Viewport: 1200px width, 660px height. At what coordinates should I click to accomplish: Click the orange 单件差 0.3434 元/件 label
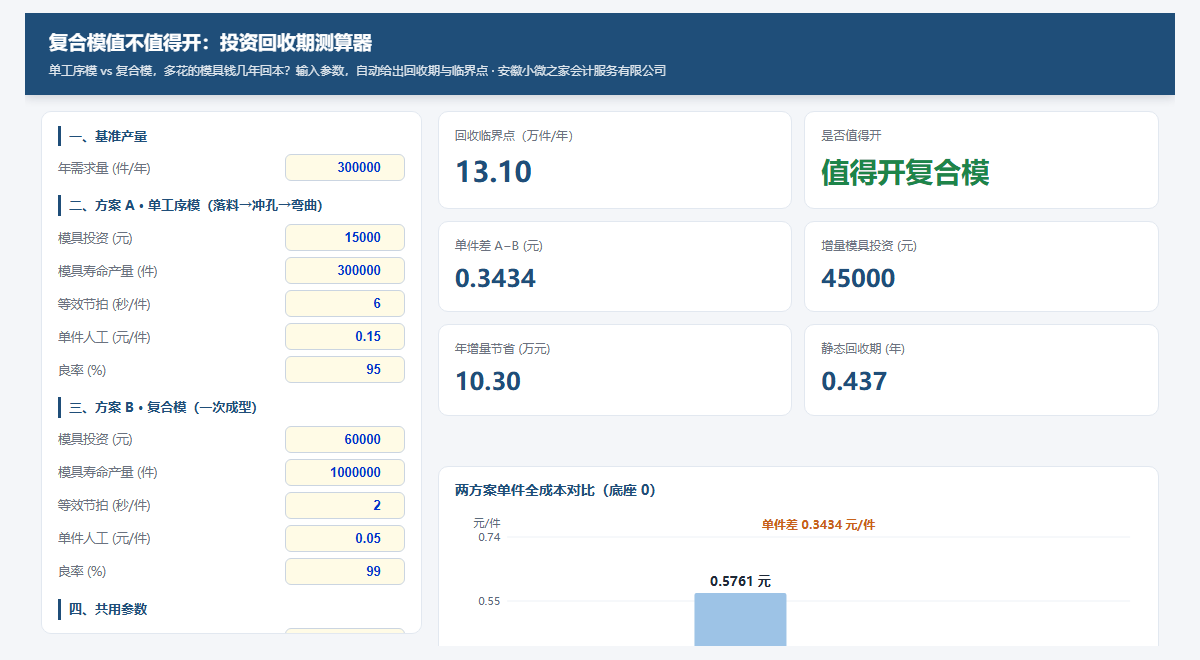[818, 524]
